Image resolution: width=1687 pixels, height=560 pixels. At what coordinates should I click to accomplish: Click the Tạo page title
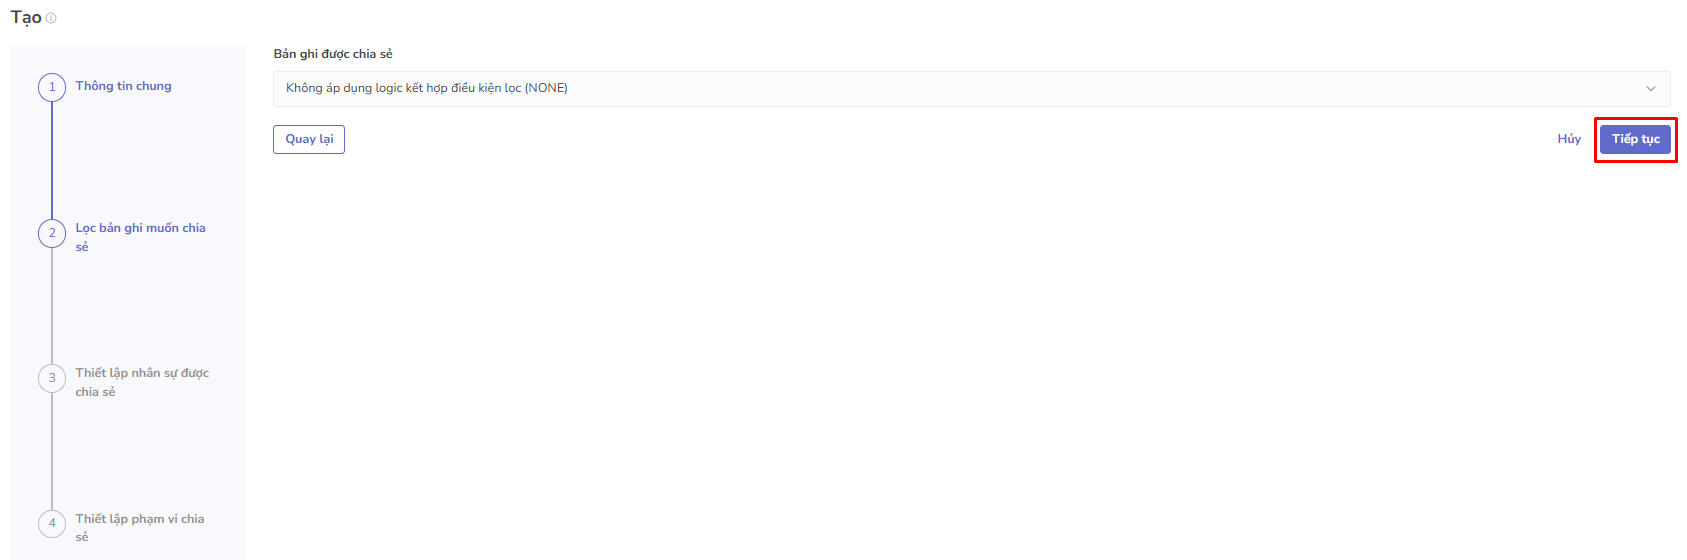(26, 18)
